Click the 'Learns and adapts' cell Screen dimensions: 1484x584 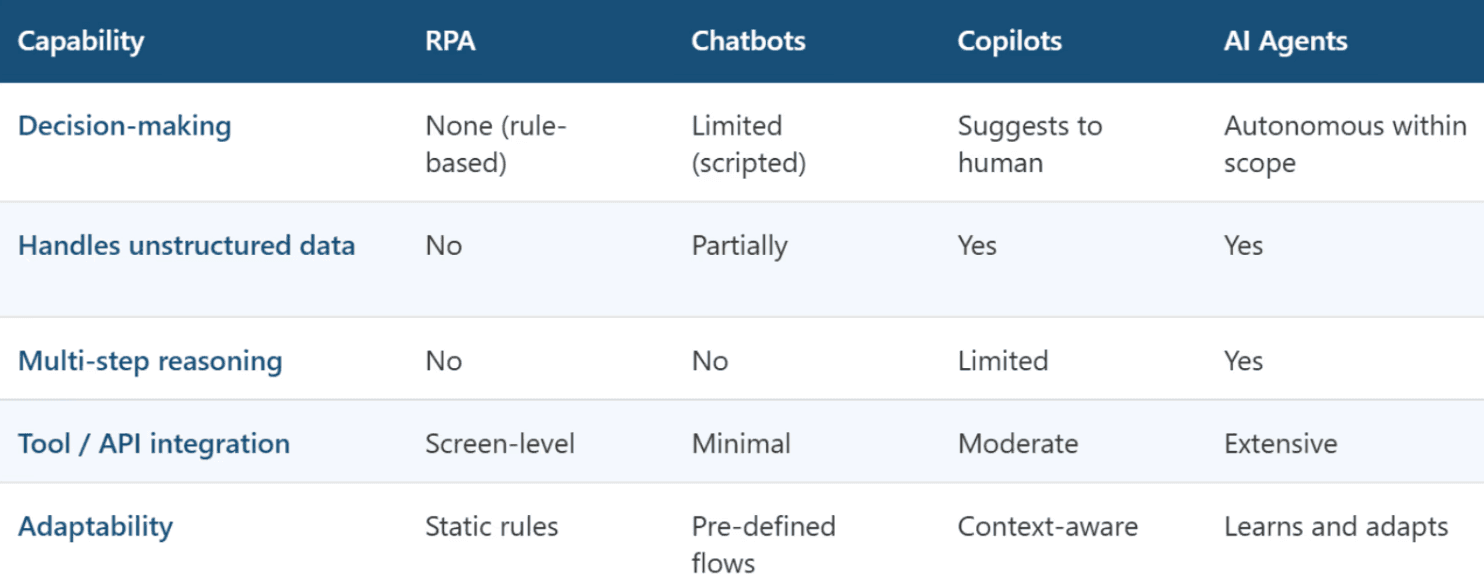pos(1335,527)
